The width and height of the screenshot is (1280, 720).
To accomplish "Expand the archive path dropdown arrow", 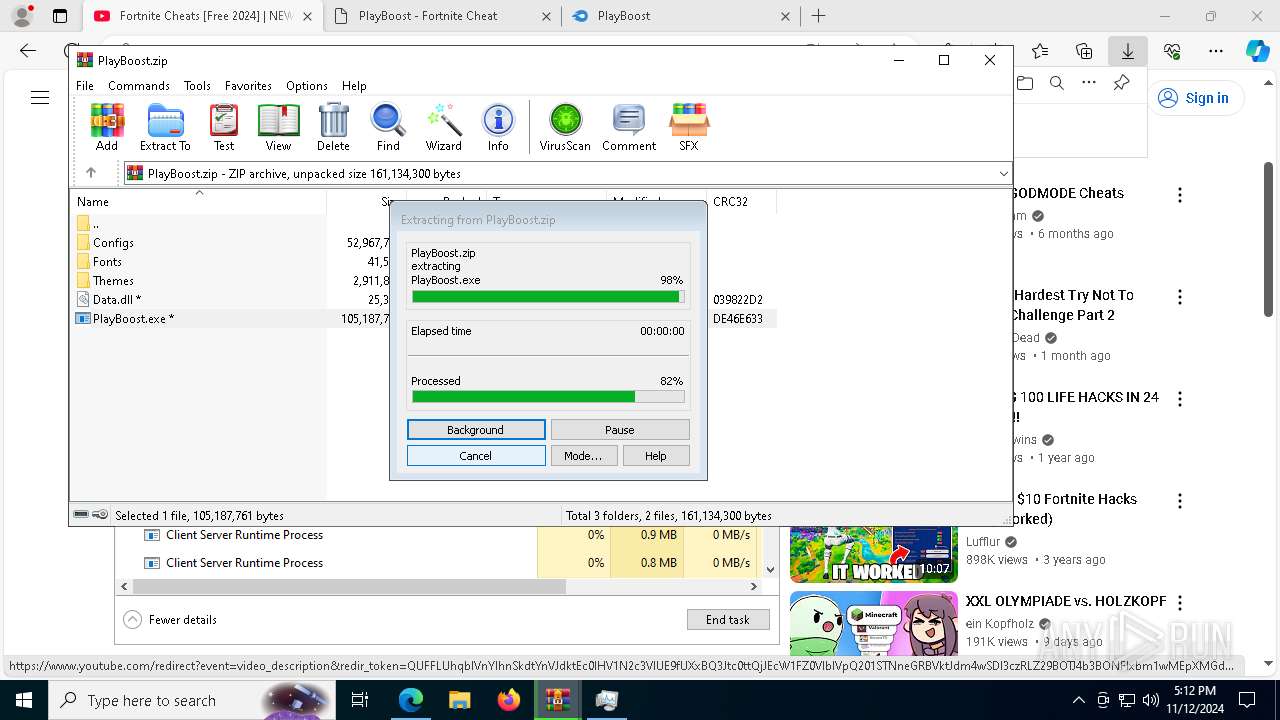I will point(1003,174).
